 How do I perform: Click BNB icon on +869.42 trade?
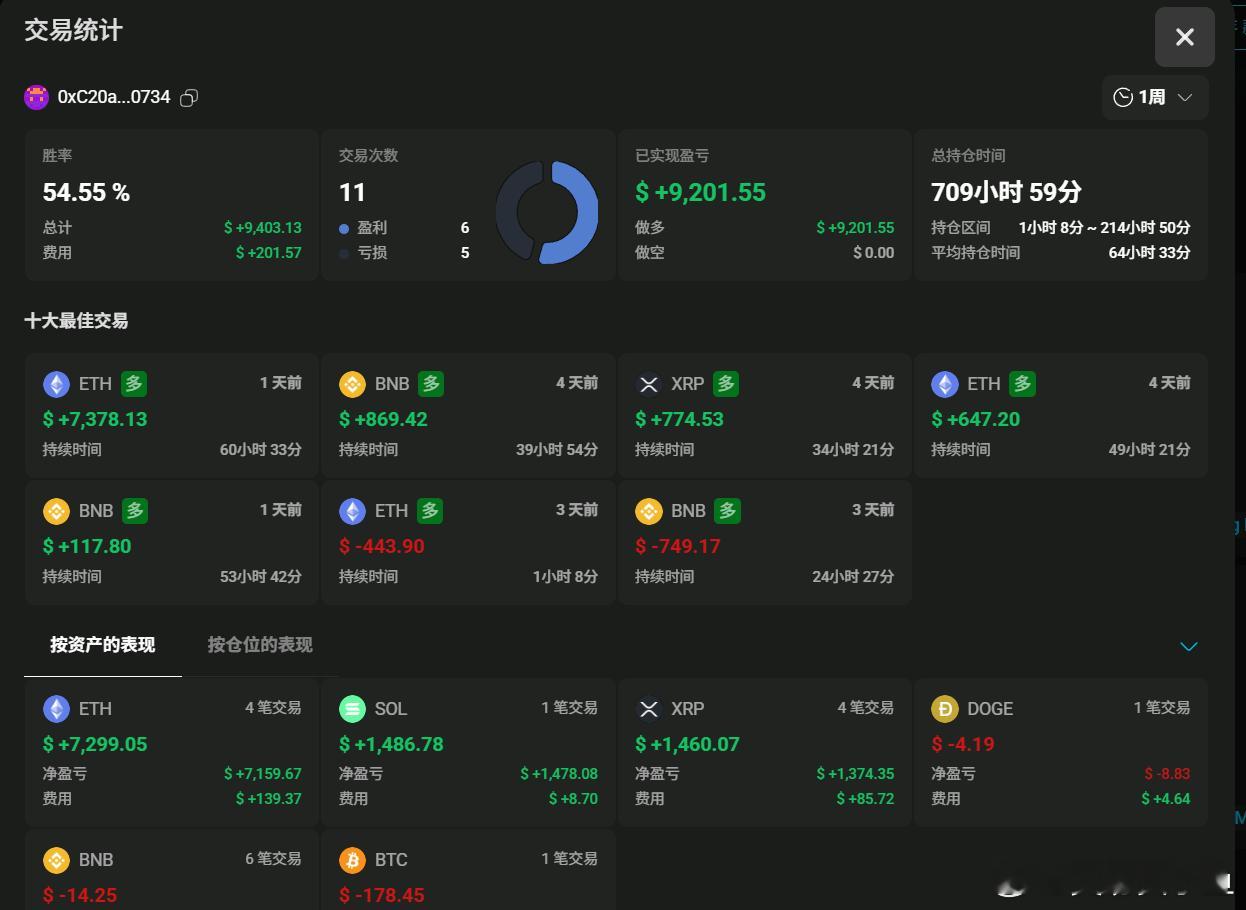click(352, 384)
